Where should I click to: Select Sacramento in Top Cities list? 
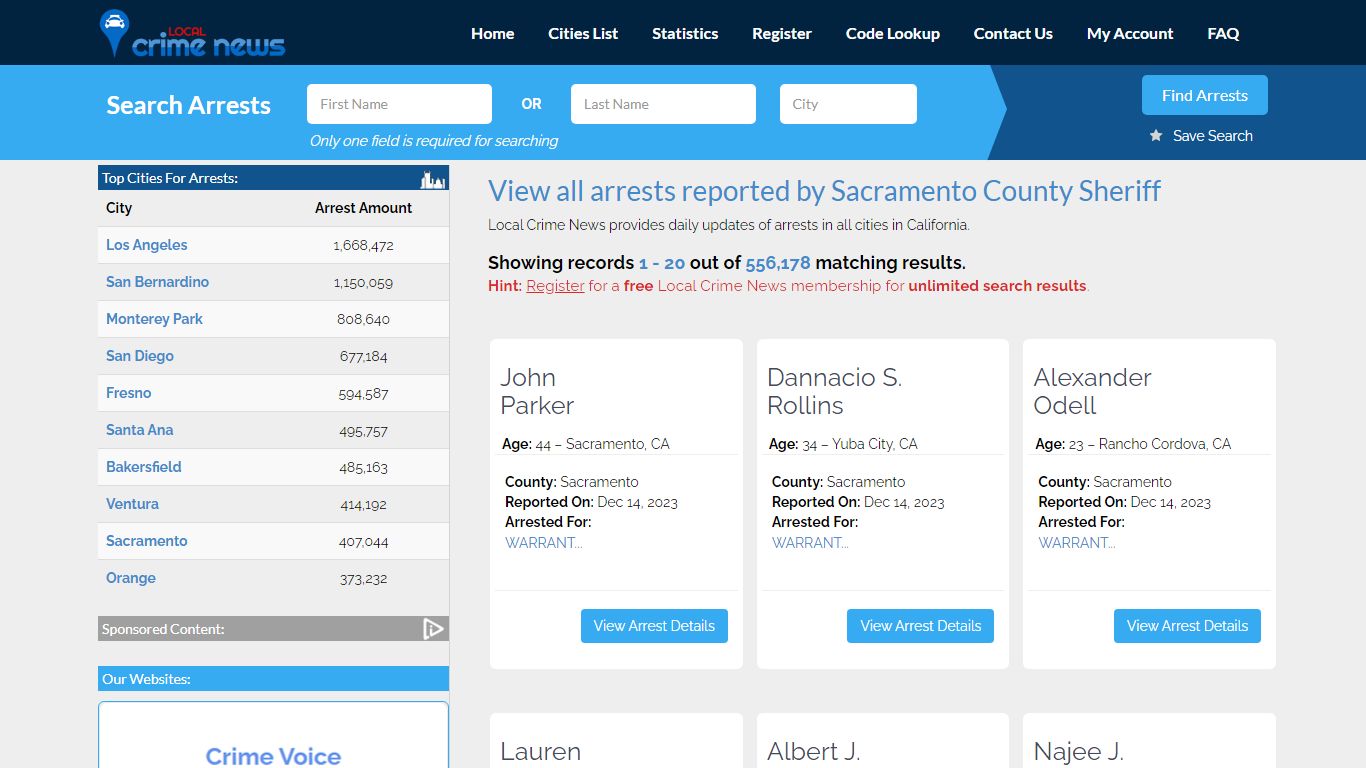(x=147, y=541)
